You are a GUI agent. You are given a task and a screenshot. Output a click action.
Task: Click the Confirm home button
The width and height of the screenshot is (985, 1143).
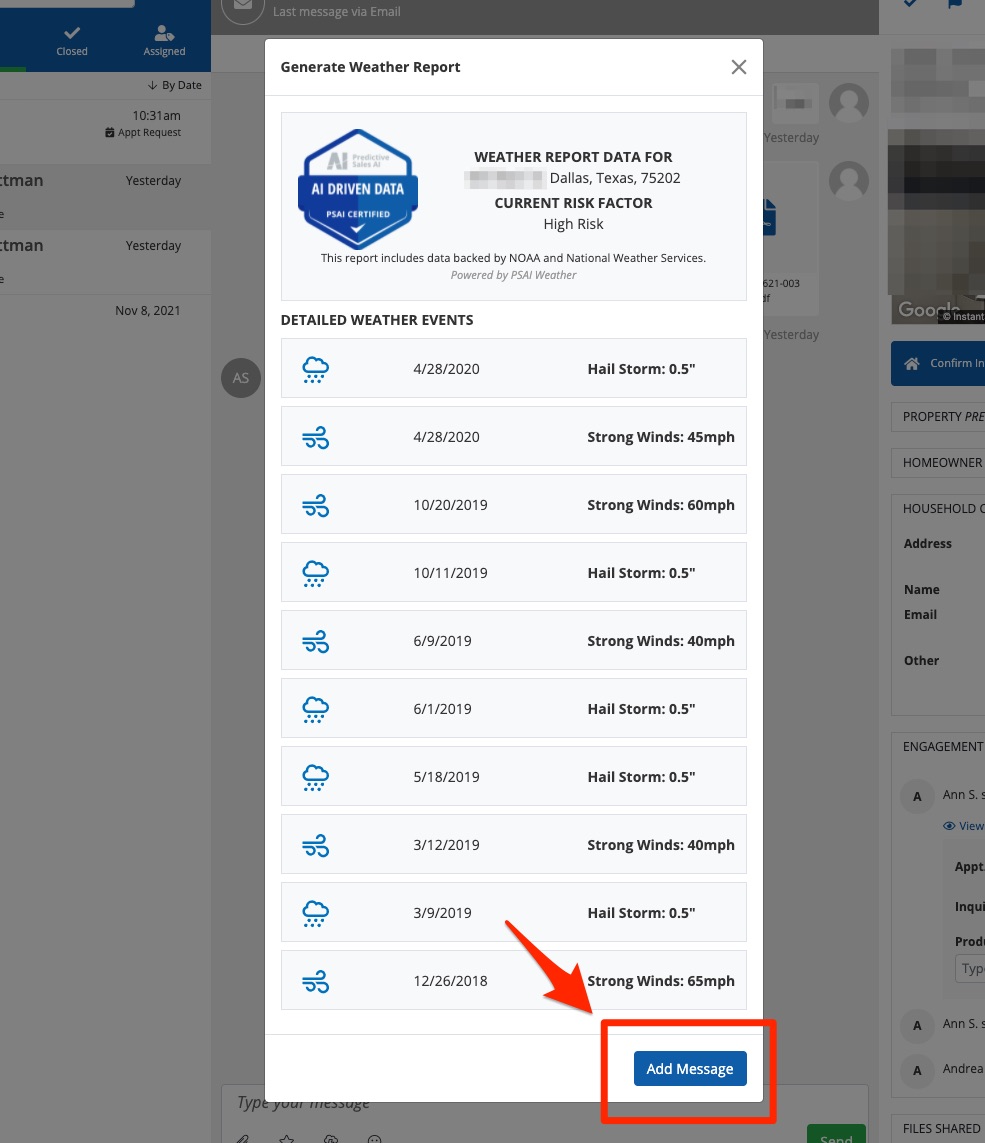(940, 363)
